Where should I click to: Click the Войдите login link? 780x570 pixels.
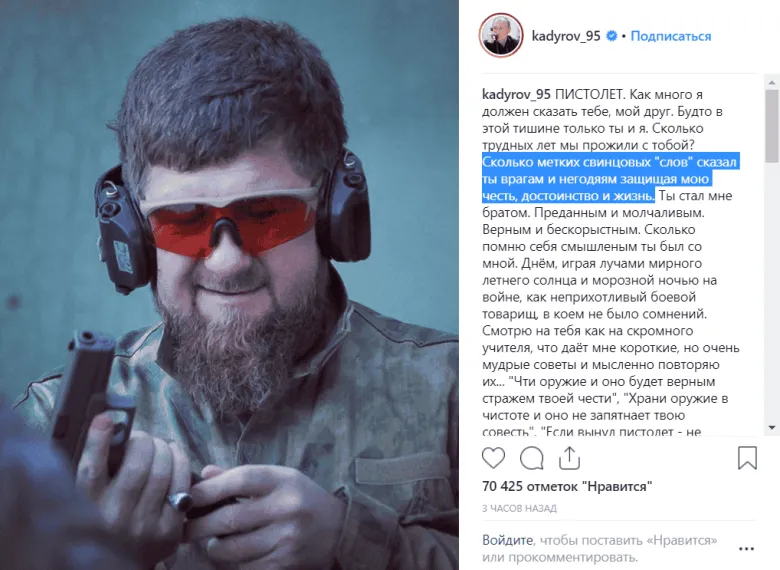click(507, 540)
